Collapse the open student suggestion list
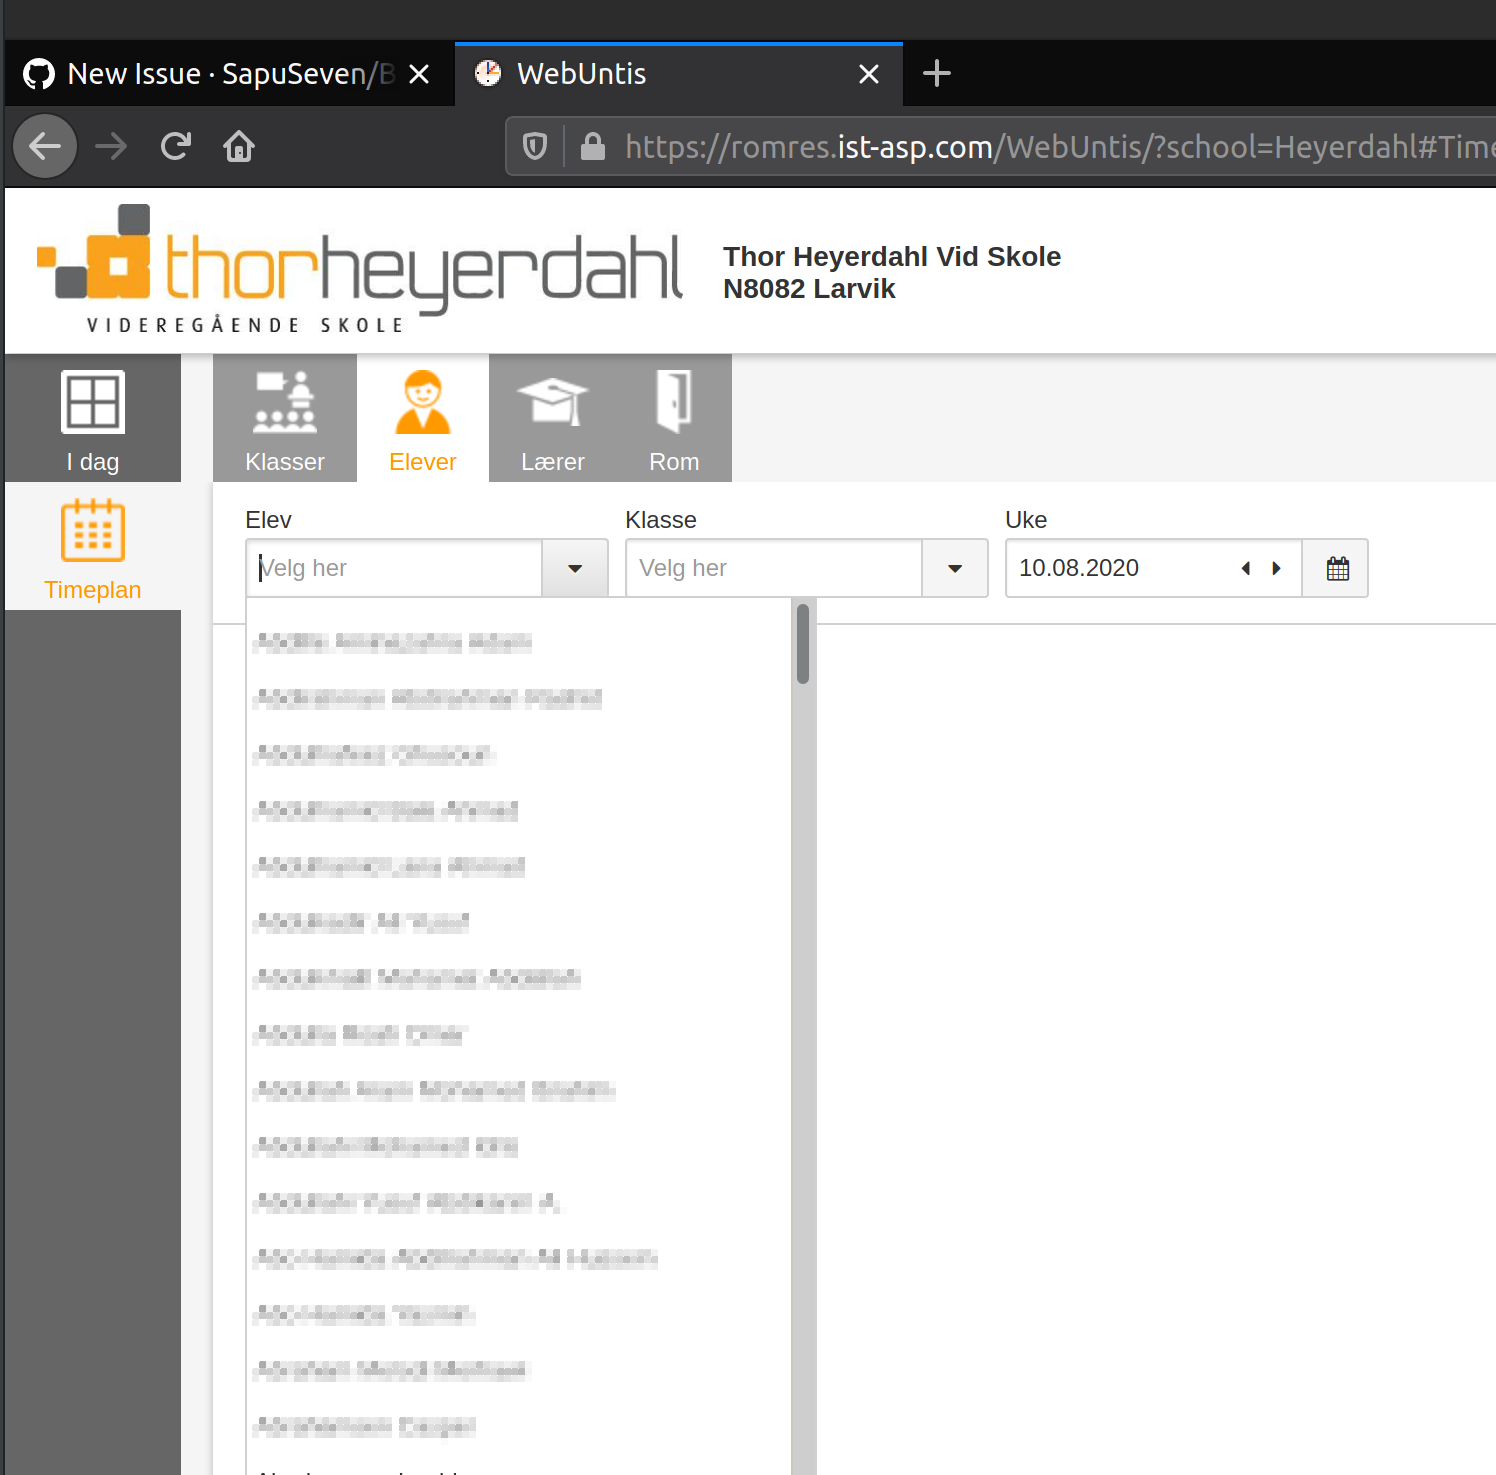Viewport: 1496px width, 1475px height. (574, 568)
